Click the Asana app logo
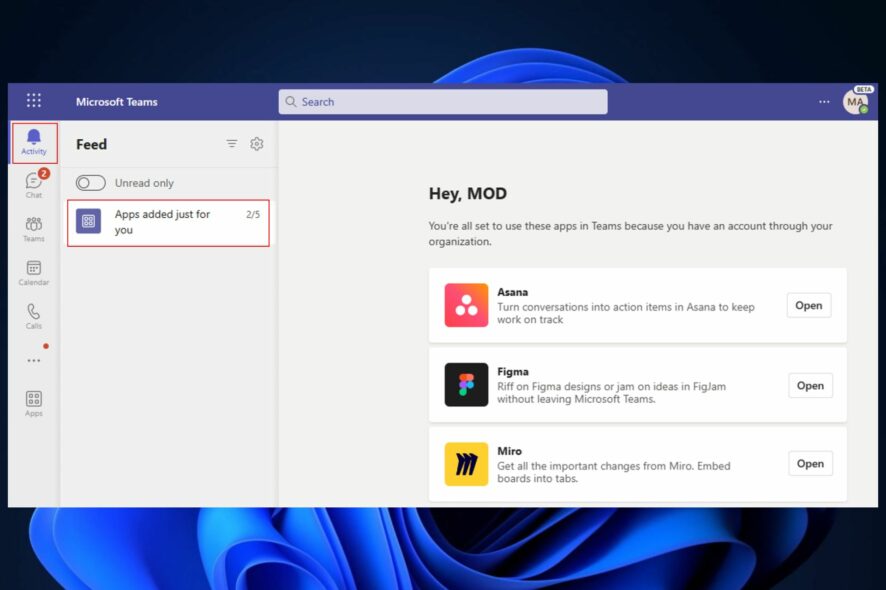886x590 pixels. (x=466, y=305)
